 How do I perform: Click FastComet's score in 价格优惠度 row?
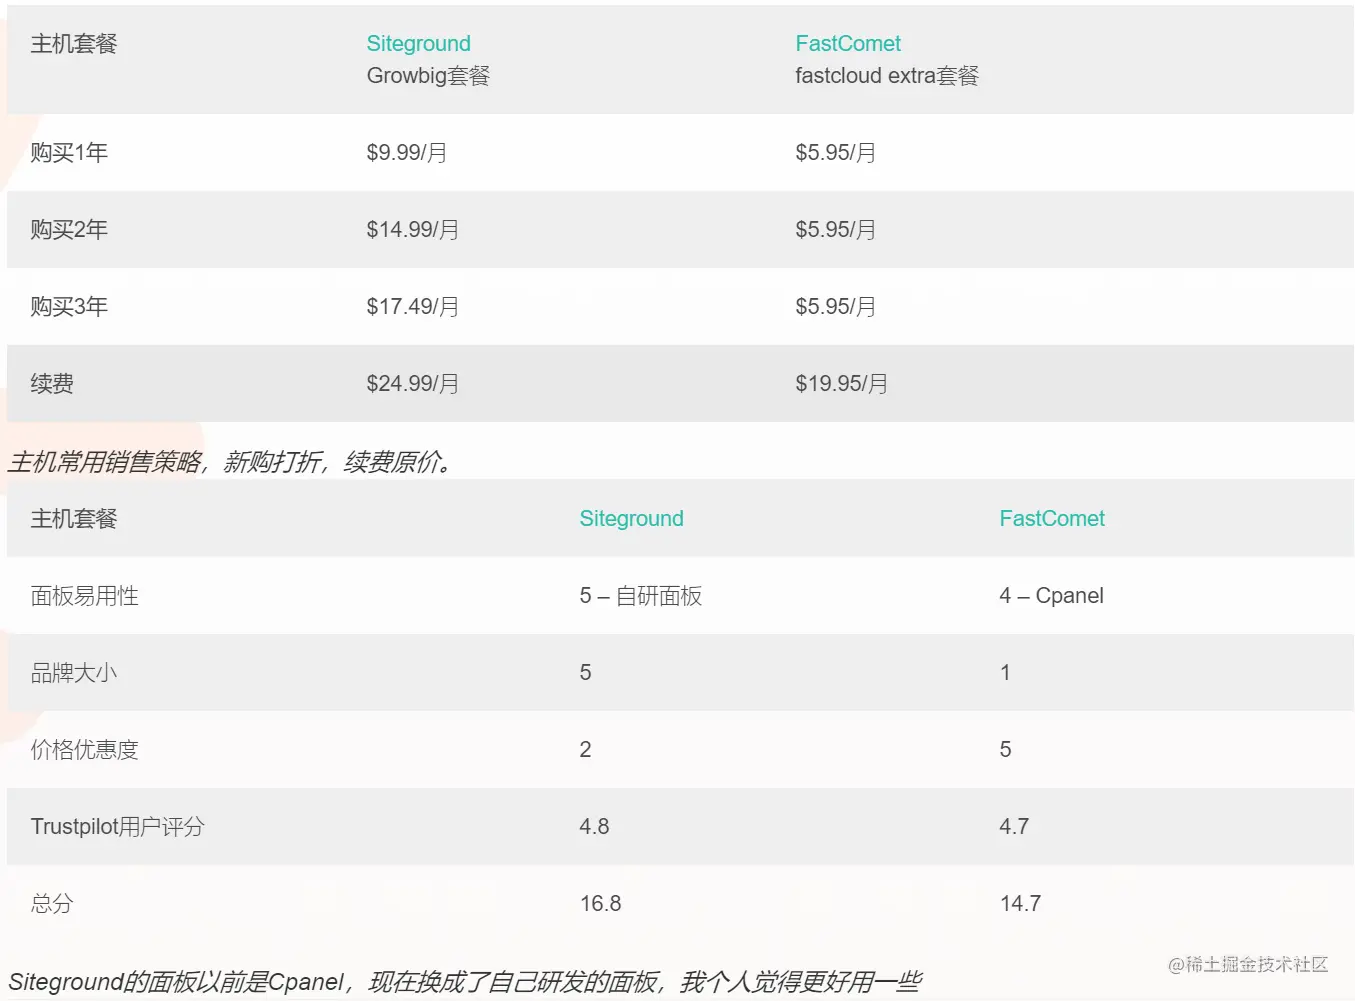click(1006, 750)
